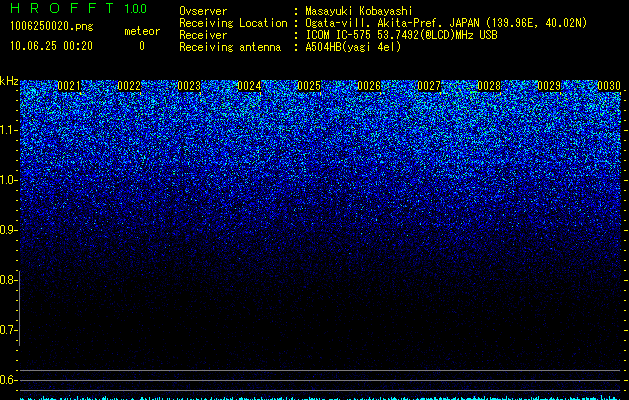
Task: Click the A504HB(yagi 4el) antenna value
Action: pyautogui.click(x=353, y=47)
